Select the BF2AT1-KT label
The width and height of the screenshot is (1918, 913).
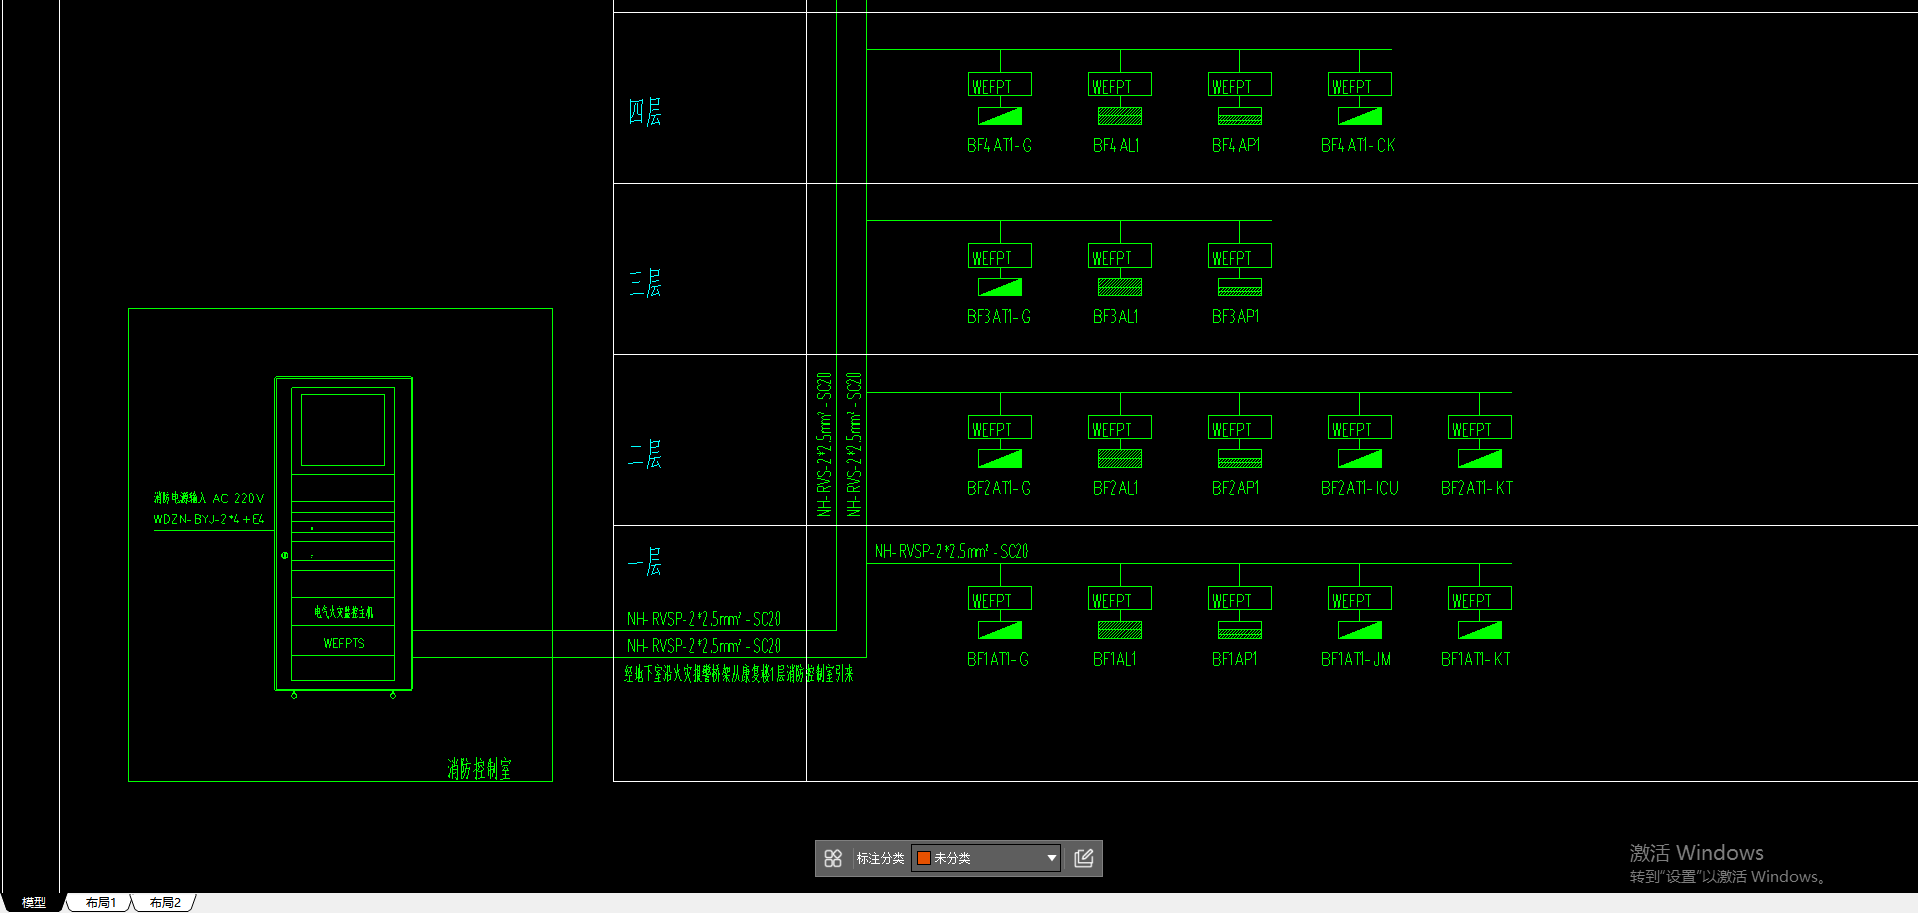click(1477, 488)
